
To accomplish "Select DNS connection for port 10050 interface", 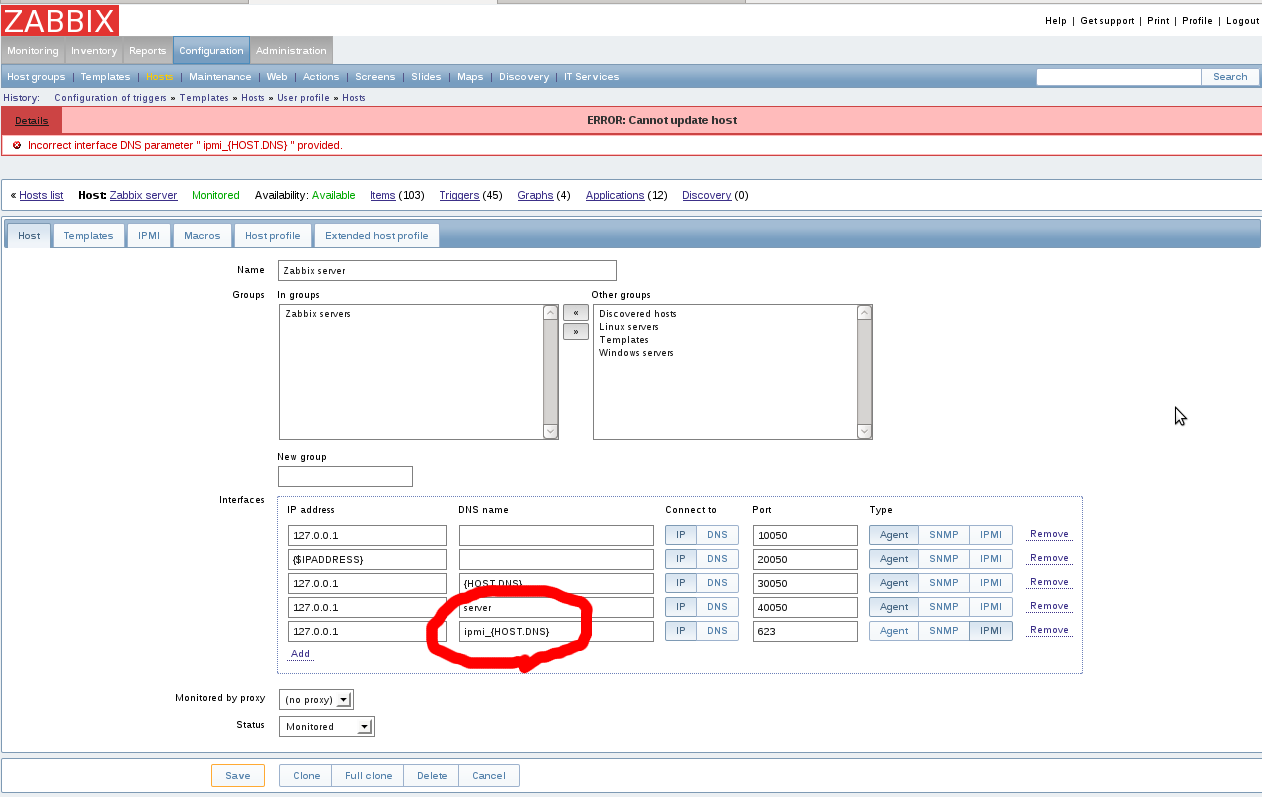I will click(x=717, y=535).
